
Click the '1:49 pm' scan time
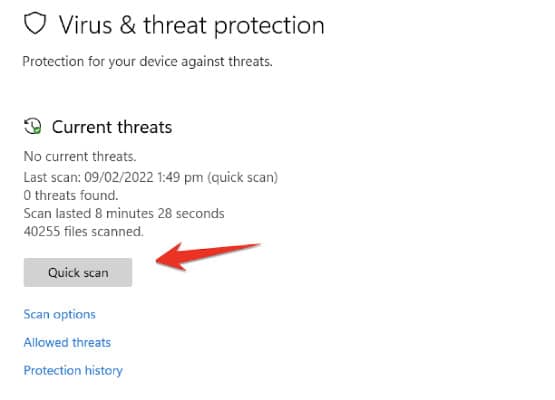point(180,177)
